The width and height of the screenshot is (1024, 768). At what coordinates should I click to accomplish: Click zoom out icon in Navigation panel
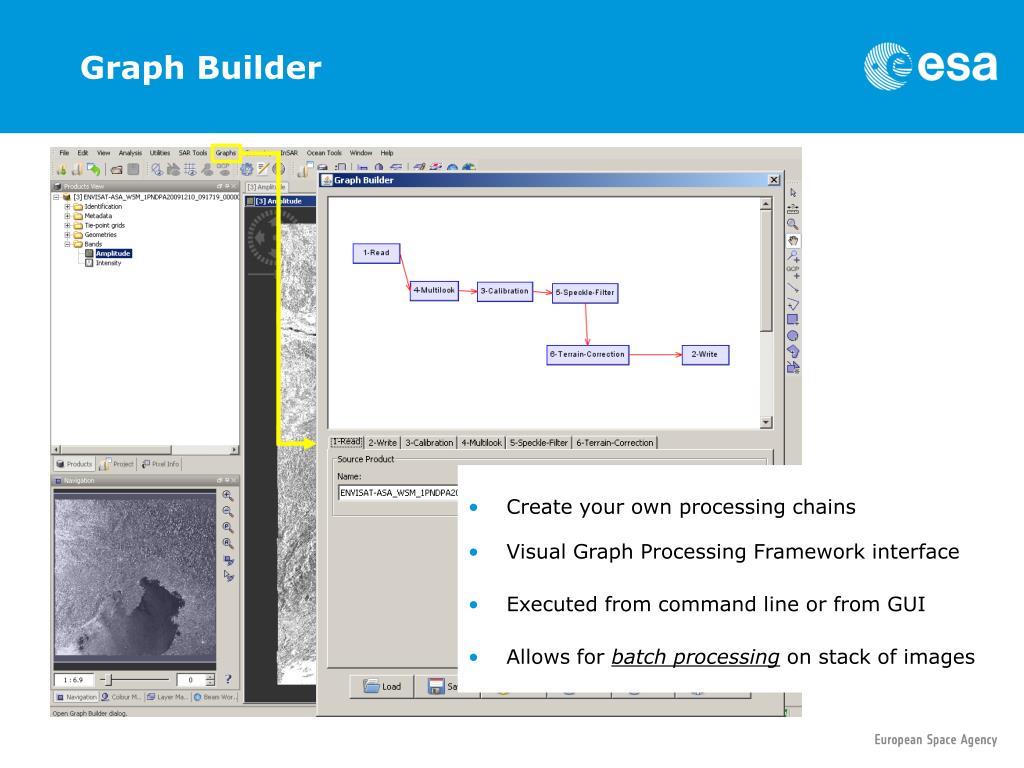tap(228, 511)
